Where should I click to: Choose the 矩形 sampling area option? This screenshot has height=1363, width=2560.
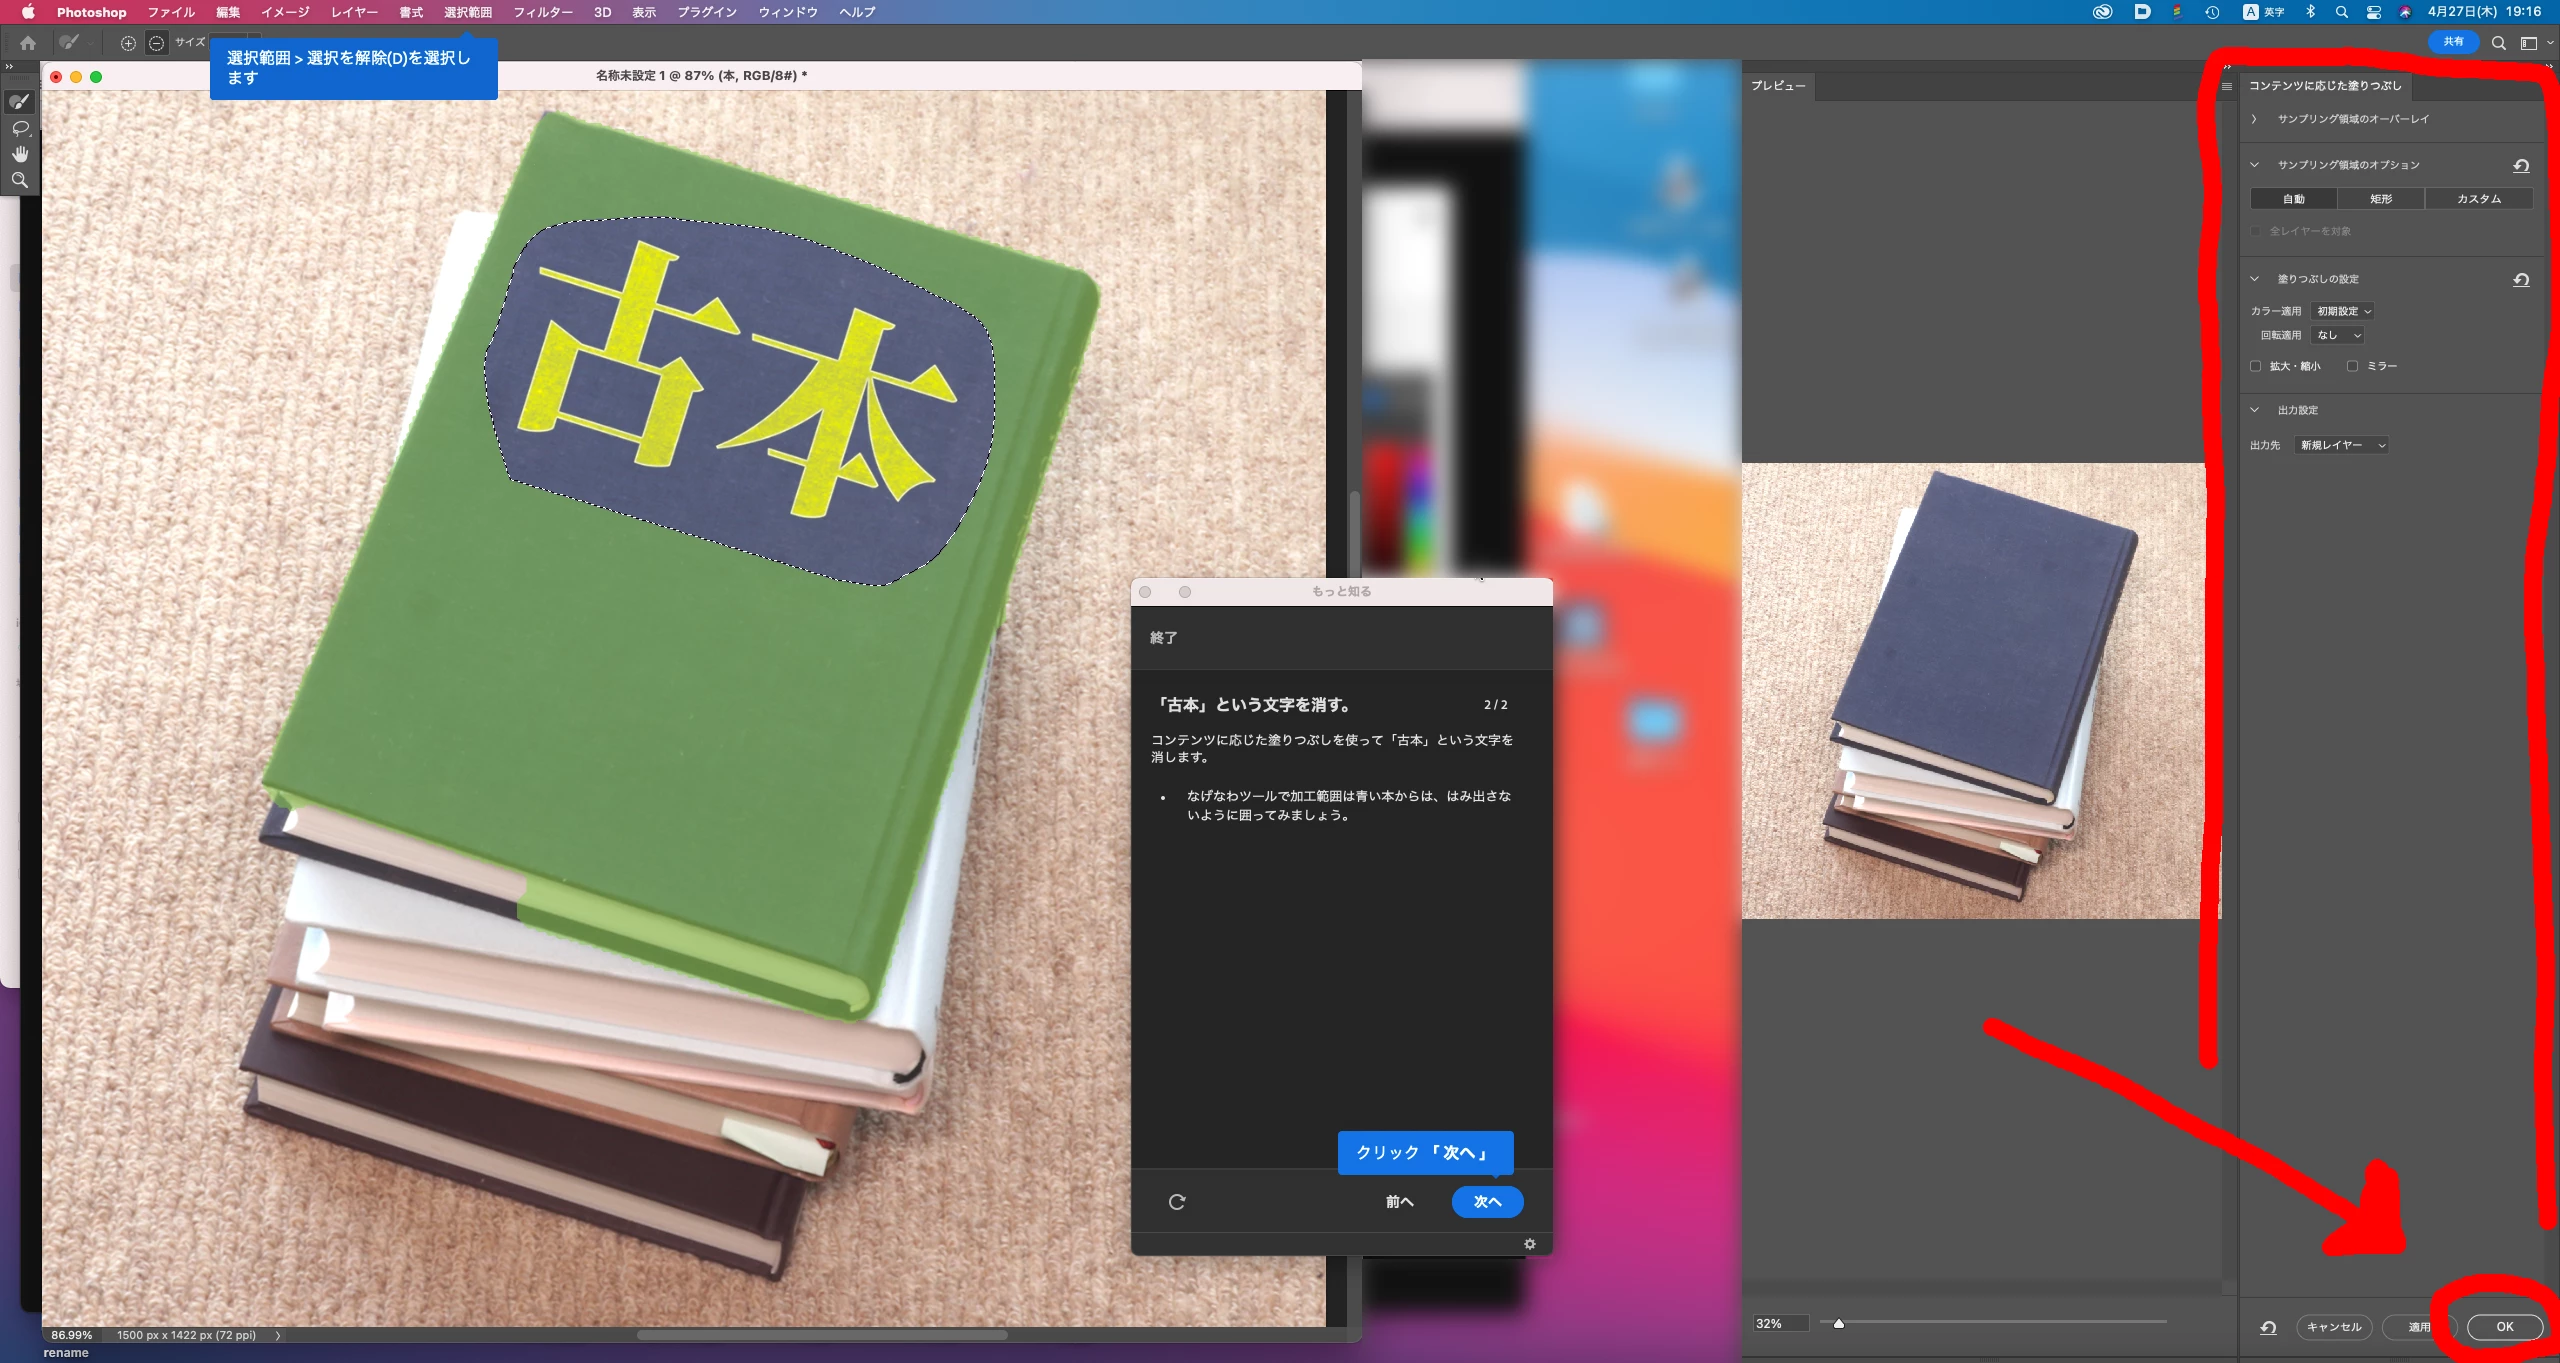click(2380, 199)
